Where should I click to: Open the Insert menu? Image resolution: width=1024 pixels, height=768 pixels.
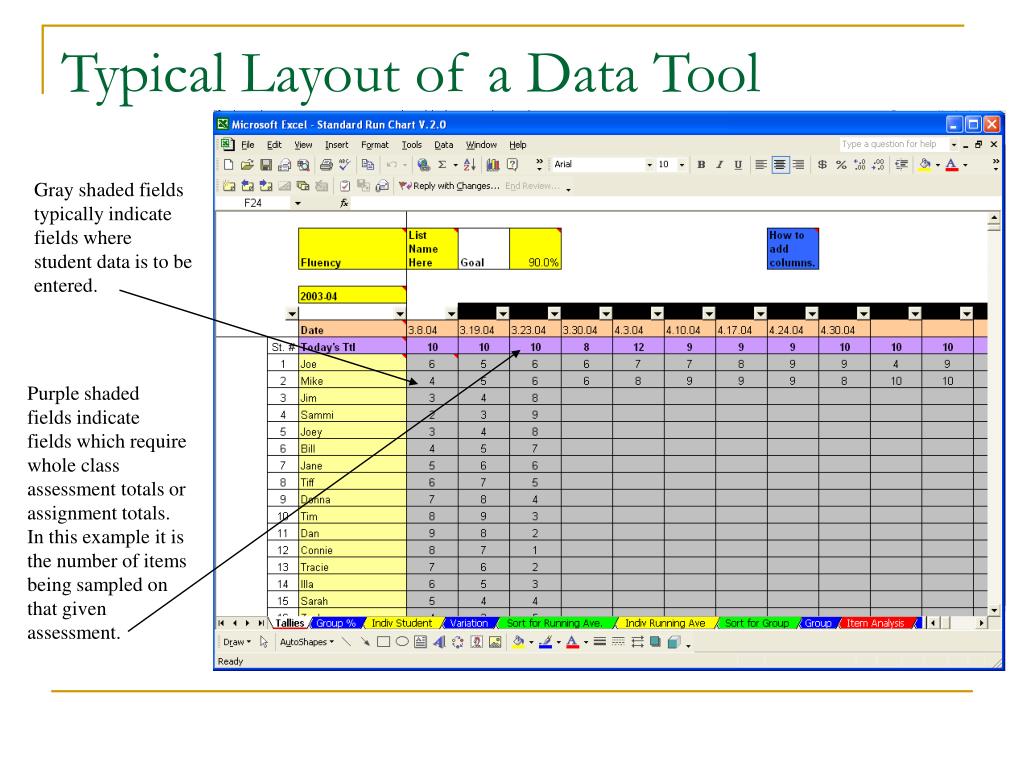[337, 145]
